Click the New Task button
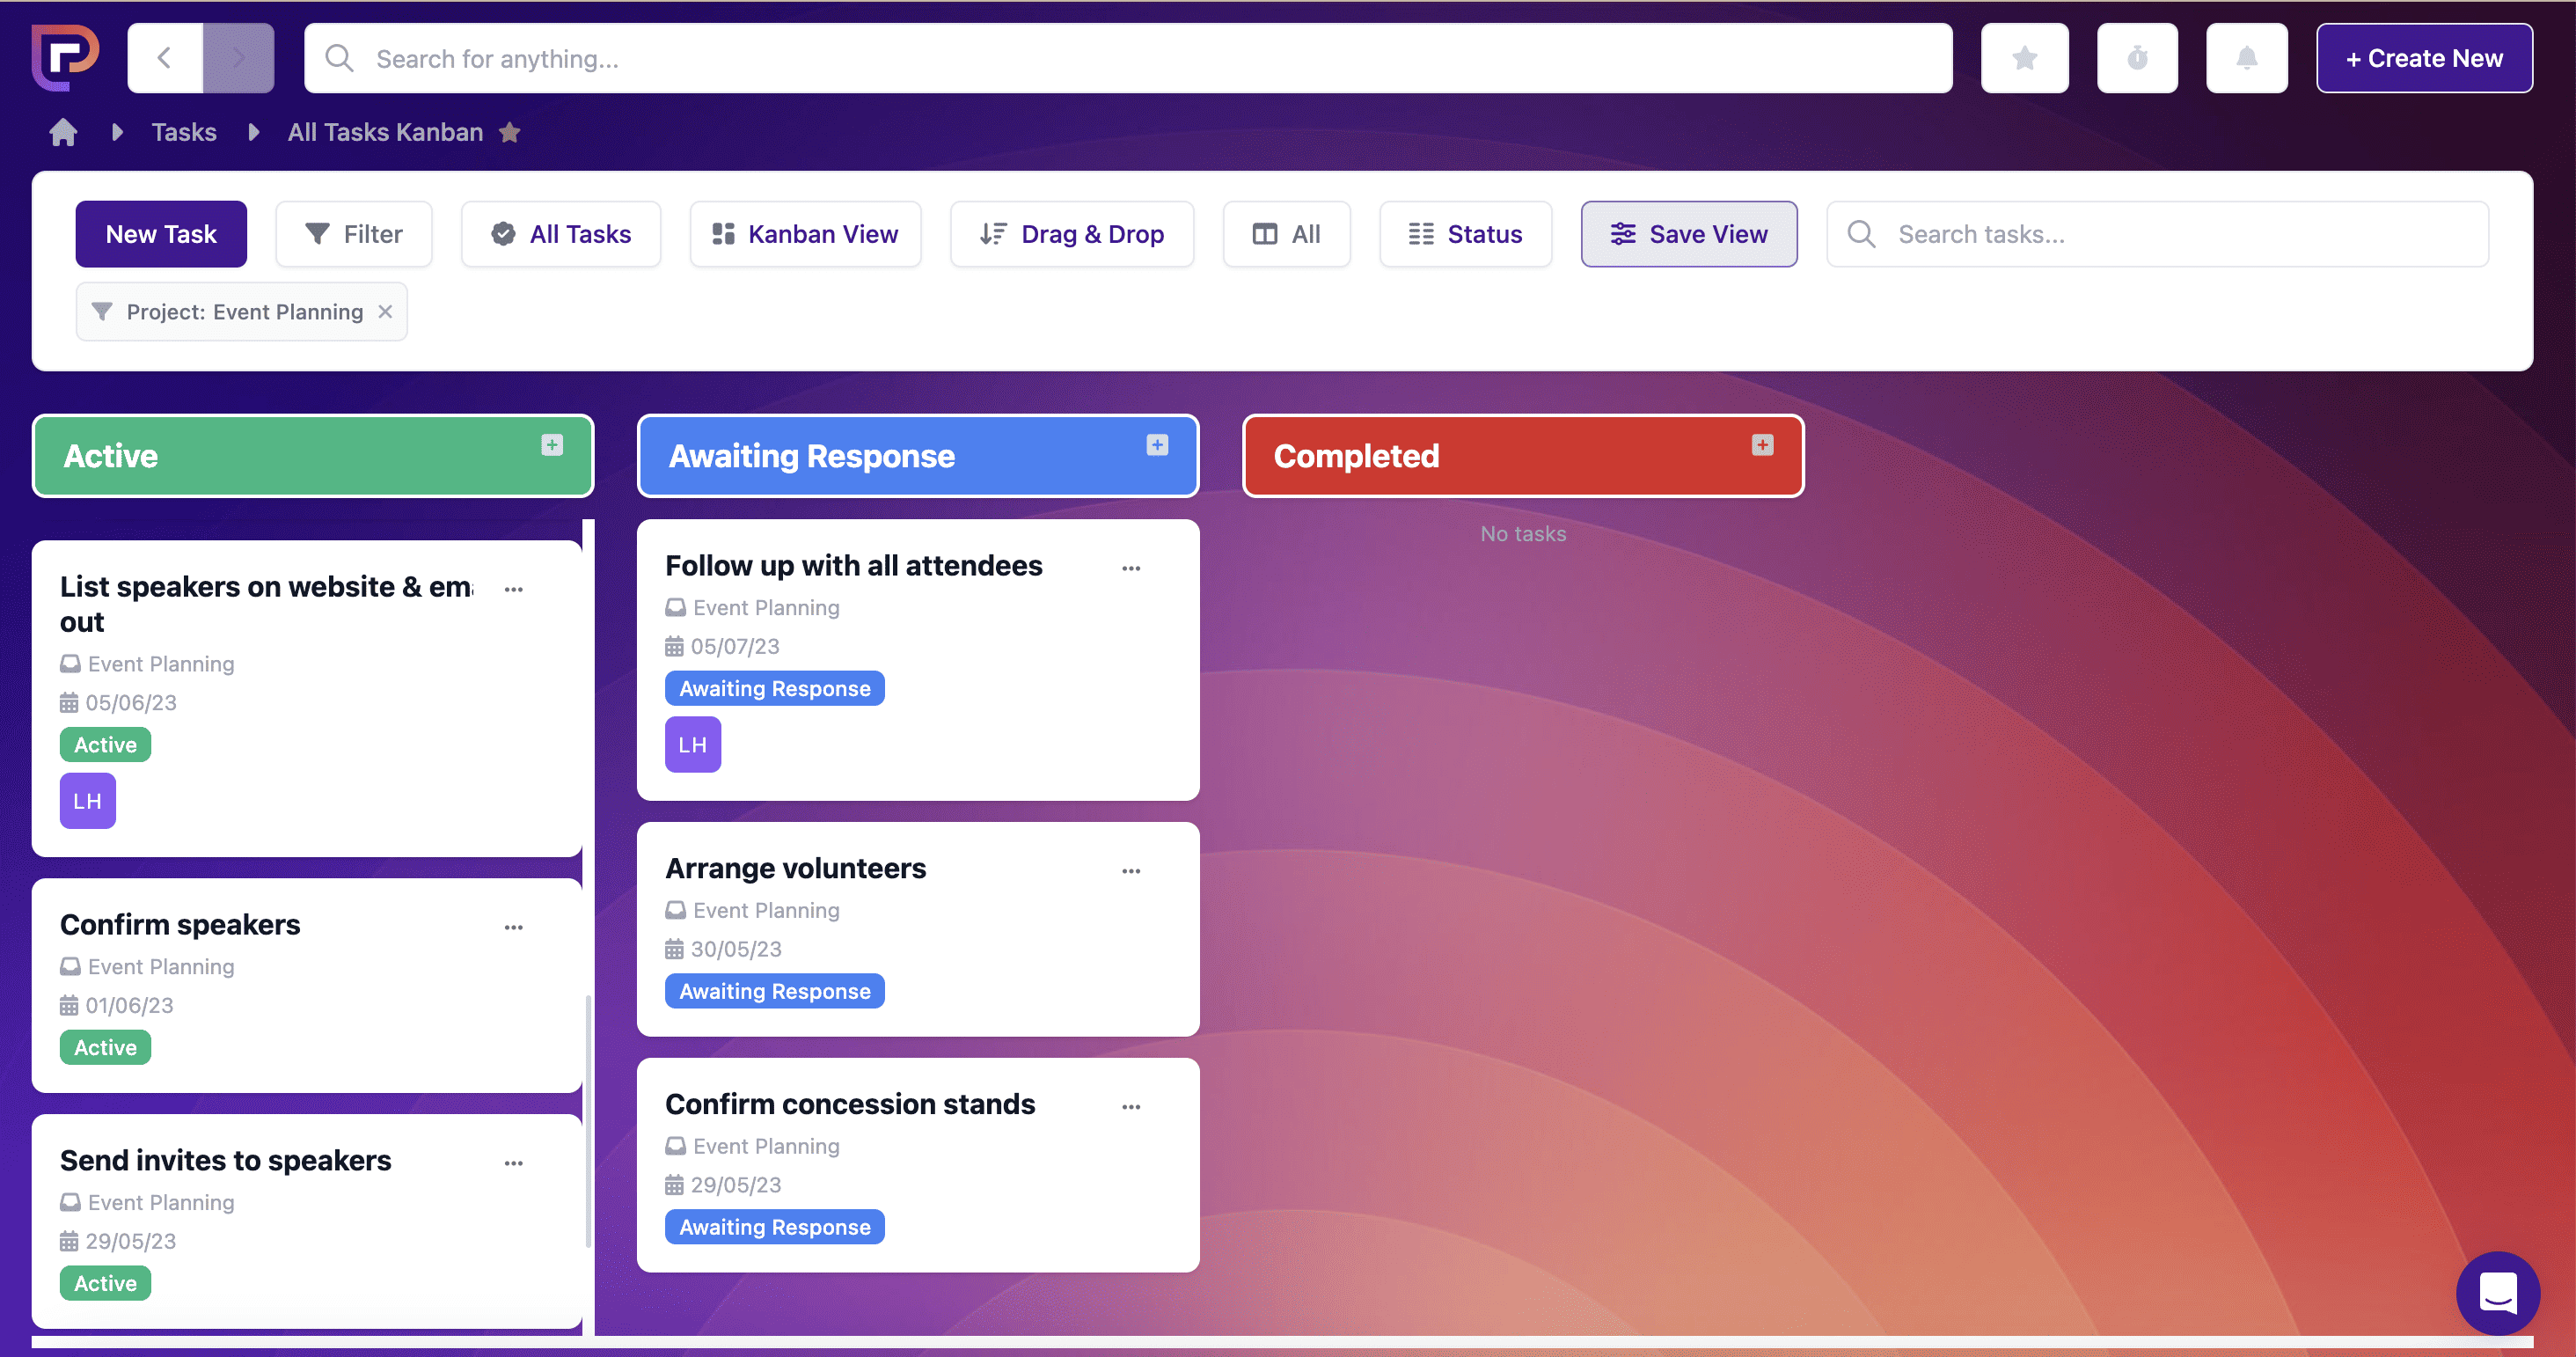 (161, 234)
